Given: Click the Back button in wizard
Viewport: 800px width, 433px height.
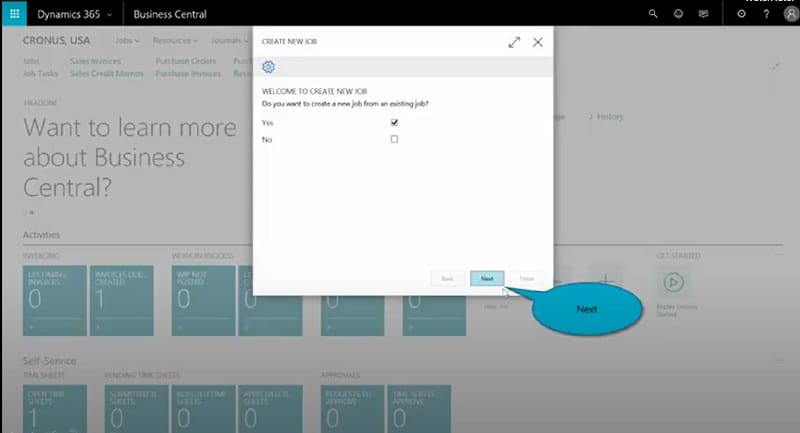Looking at the screenshot, I should tap(447, 278).
